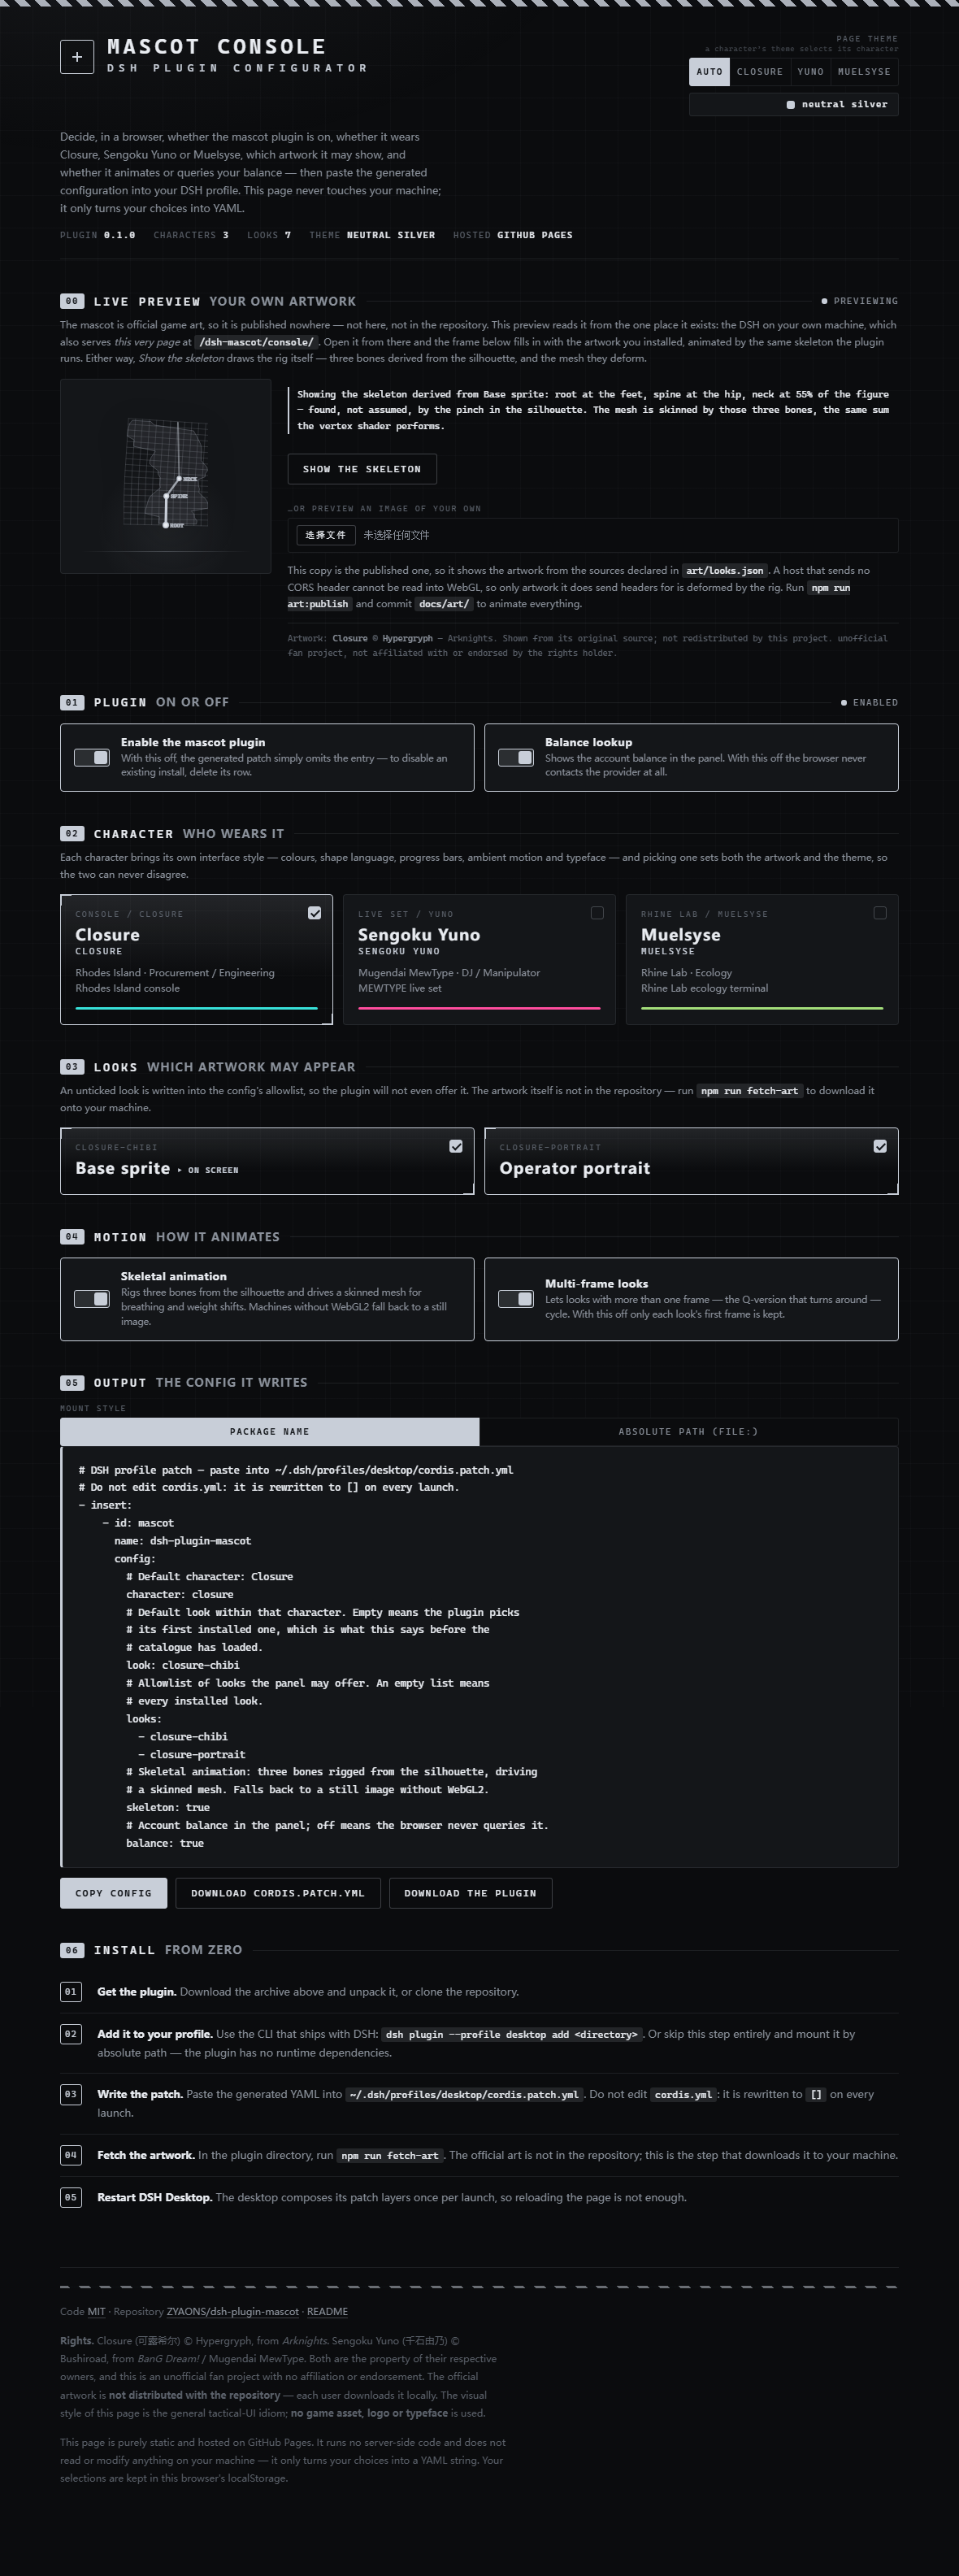Click the Base sprite look title
Screen dimensions: 959x2576
pos(123,1168)
